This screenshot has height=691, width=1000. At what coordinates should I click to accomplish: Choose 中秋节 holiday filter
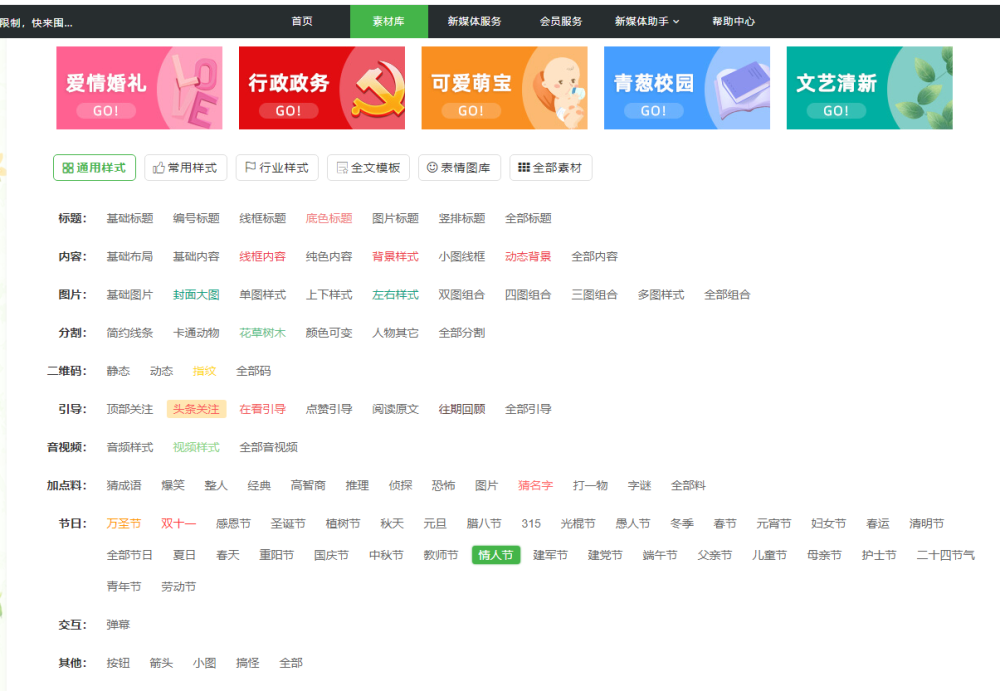[x=386, y=555]
